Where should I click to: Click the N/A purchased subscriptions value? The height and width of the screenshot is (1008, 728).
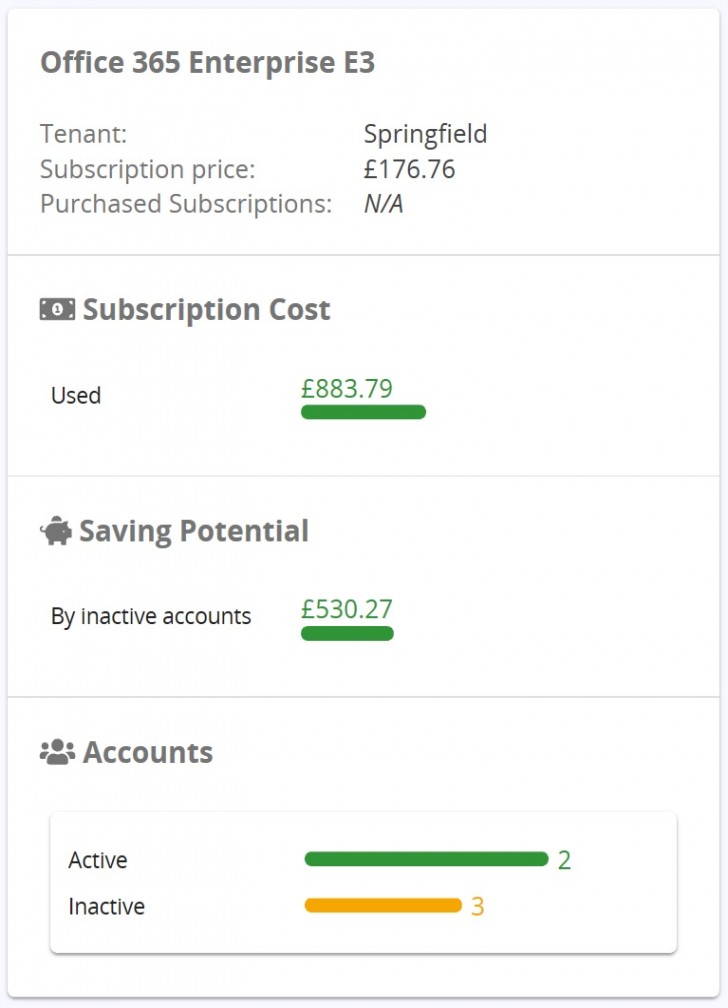coord(384,204)
